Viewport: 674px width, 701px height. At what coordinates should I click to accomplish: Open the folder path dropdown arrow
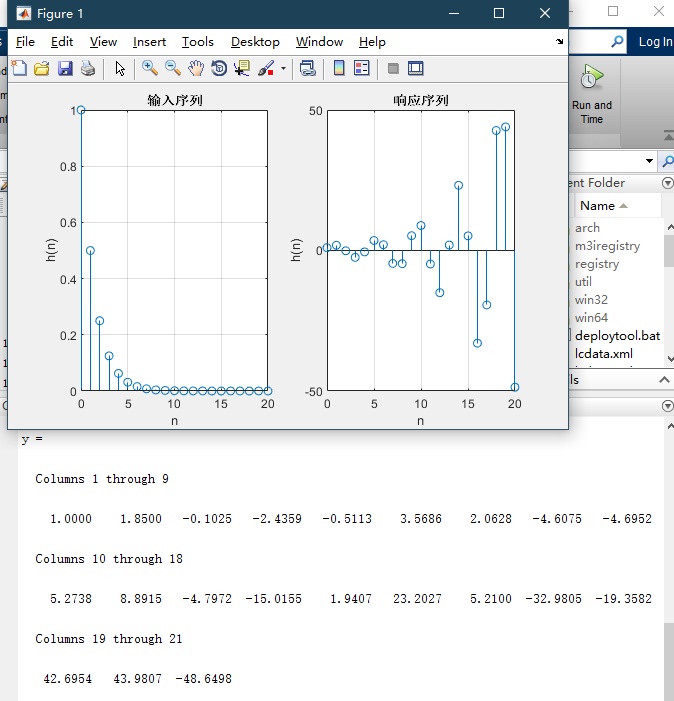click(x=649, y=161)
